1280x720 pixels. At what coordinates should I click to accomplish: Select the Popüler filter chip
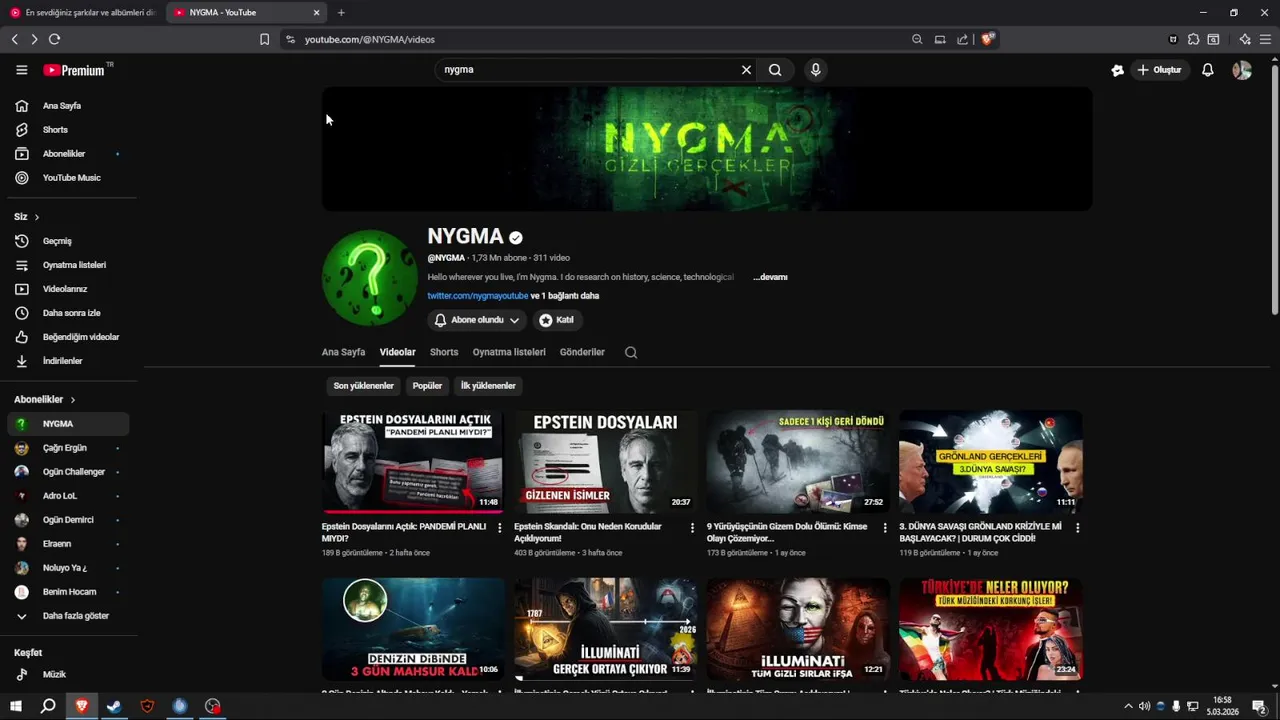(x=427, y=386)
